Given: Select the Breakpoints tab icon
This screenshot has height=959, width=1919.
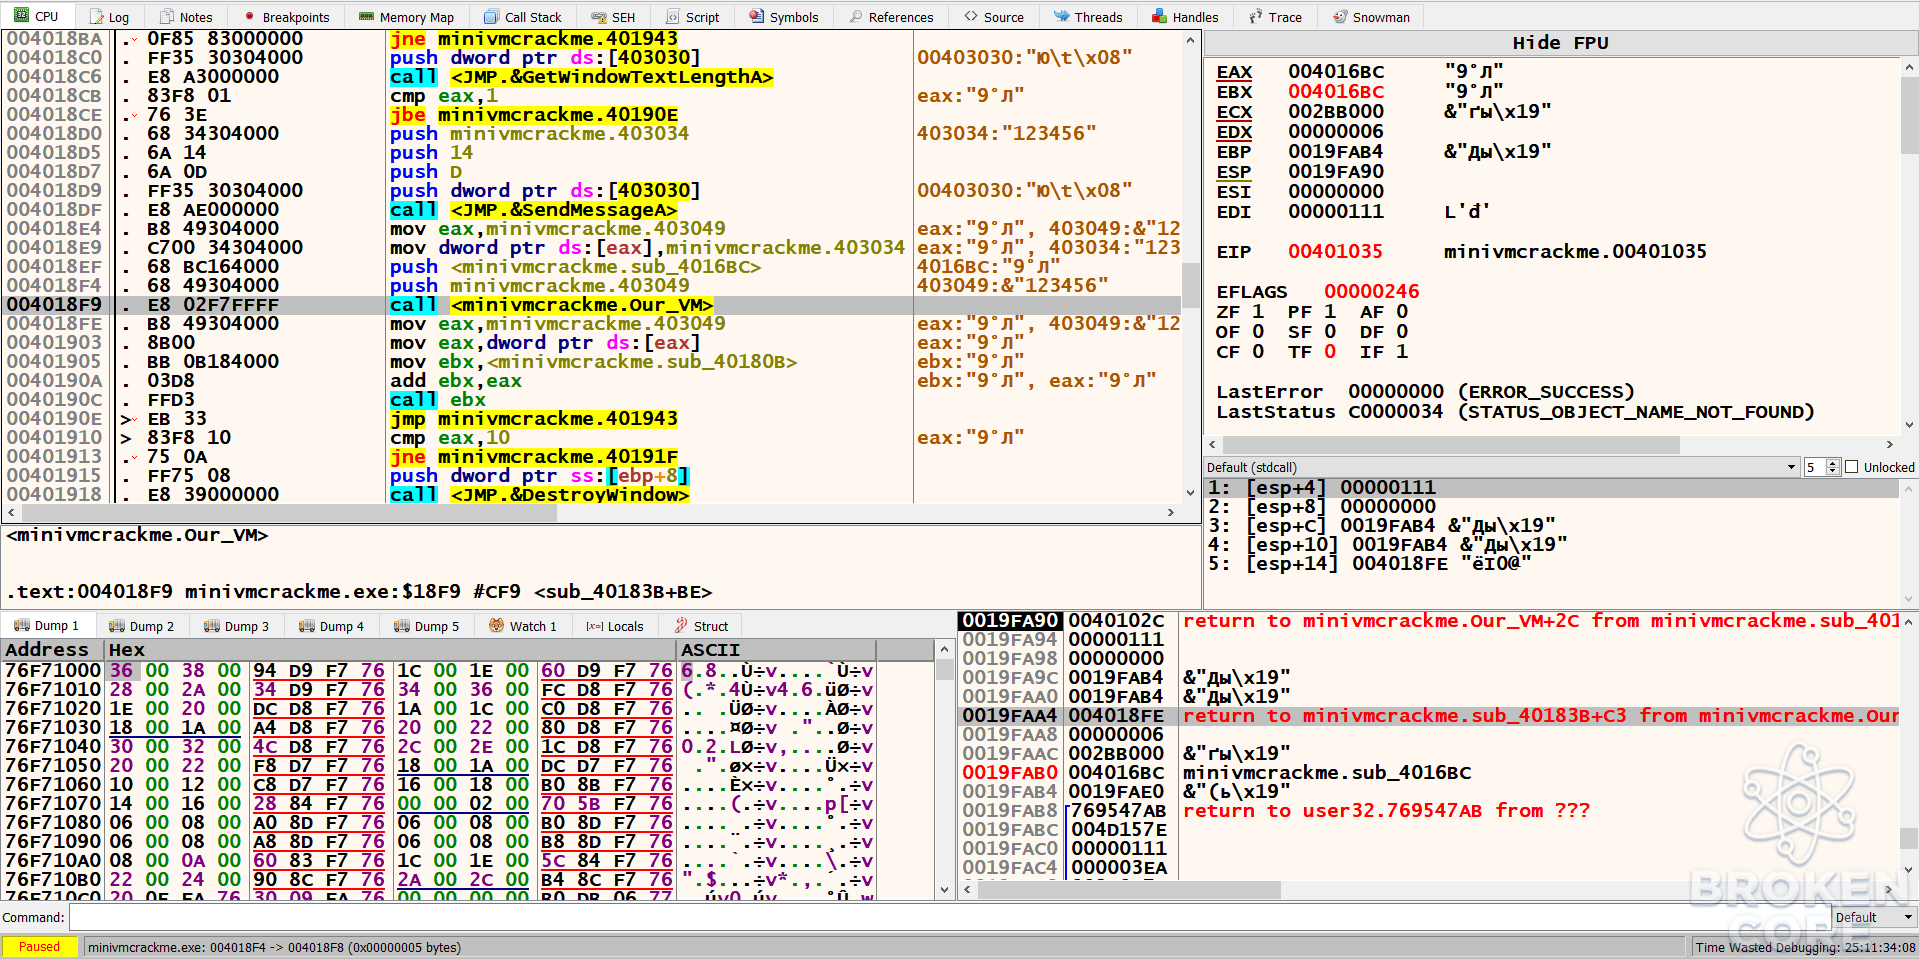Looking at the screenshot, I should pyautogui.click(x=249, y=17).
